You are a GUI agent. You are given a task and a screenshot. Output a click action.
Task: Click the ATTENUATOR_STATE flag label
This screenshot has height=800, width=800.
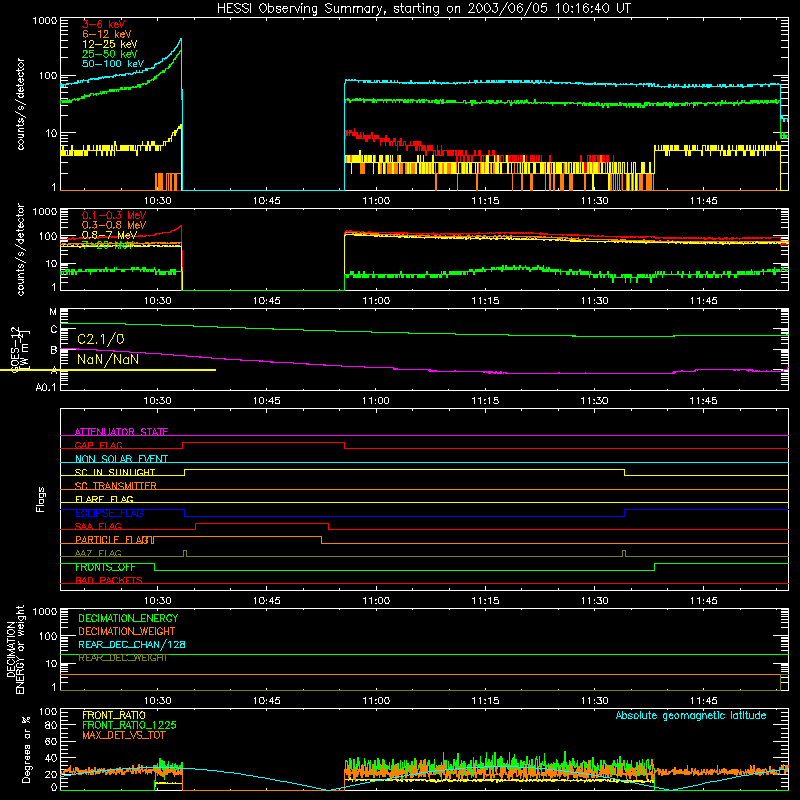pyautogui.click(x=121, y=432)
